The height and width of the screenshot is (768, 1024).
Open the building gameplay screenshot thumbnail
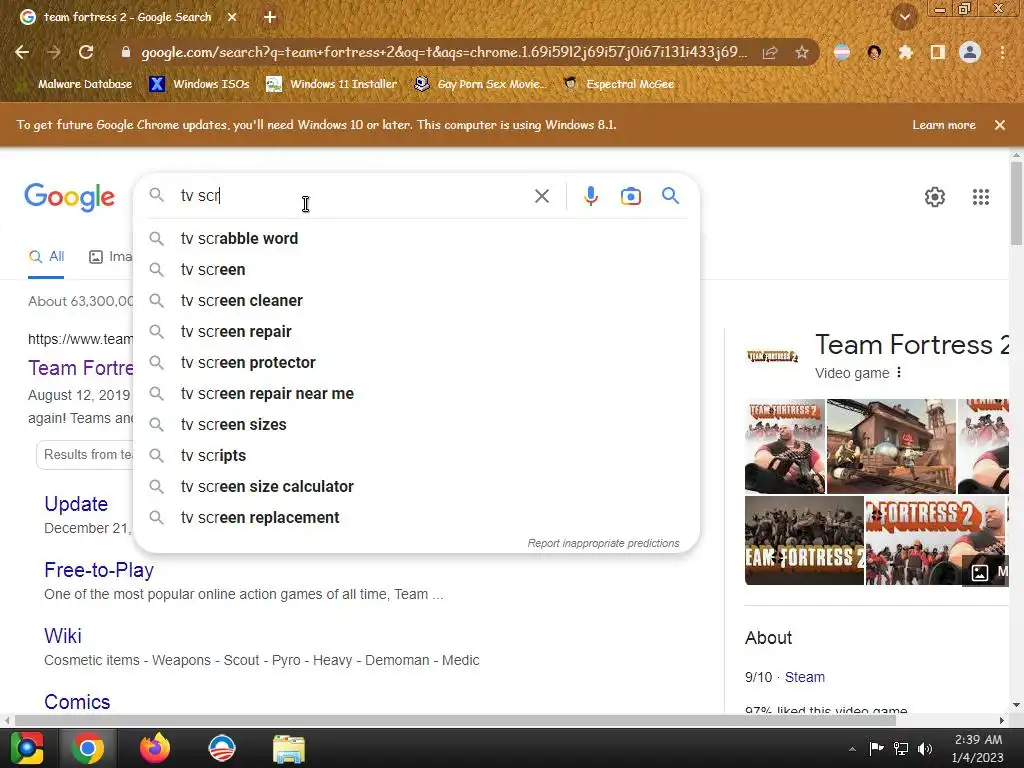pos(891,446)
